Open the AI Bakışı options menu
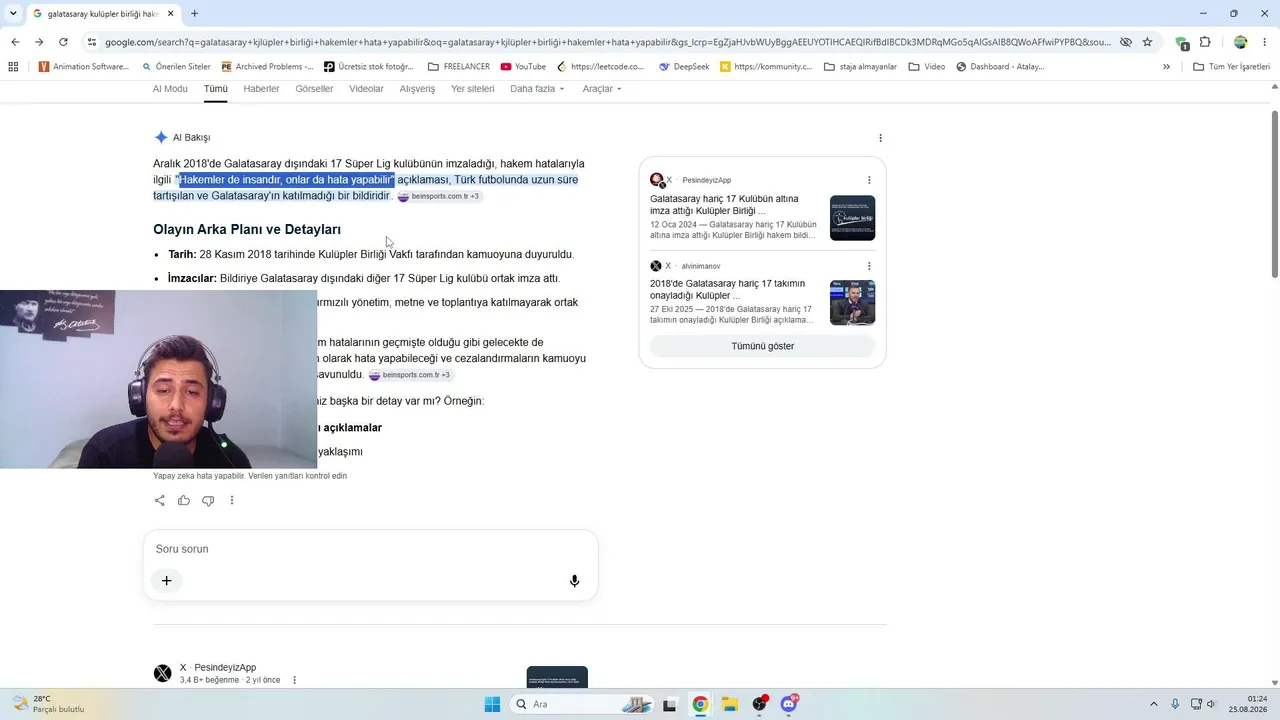This screenshot has width=1280, height=720. click(880, 138)
